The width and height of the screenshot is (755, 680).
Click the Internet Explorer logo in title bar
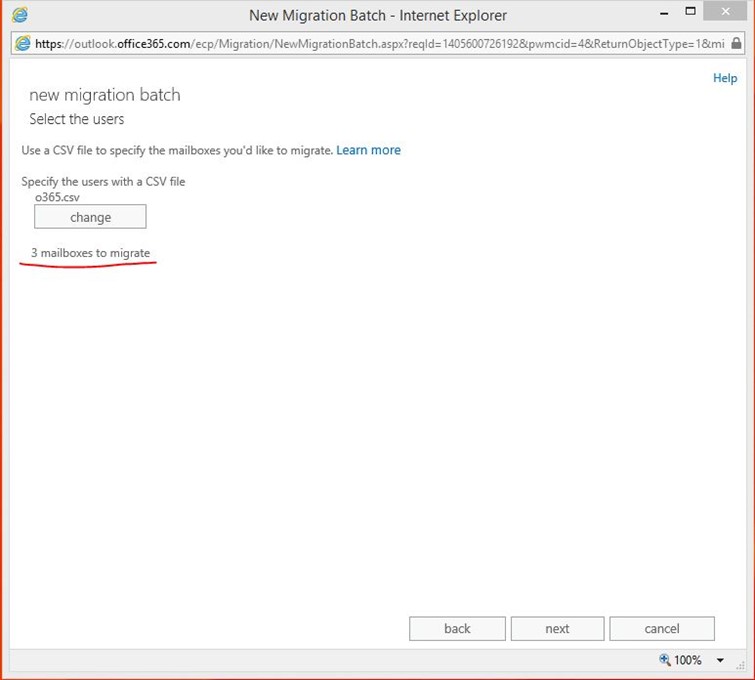pos(20,14)
